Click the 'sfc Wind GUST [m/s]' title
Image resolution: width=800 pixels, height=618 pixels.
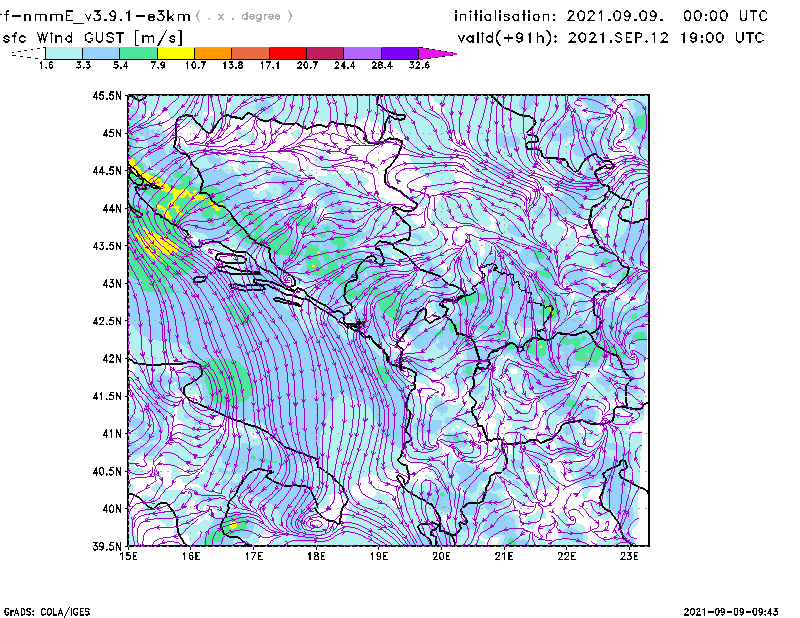[x=93, y=38]
